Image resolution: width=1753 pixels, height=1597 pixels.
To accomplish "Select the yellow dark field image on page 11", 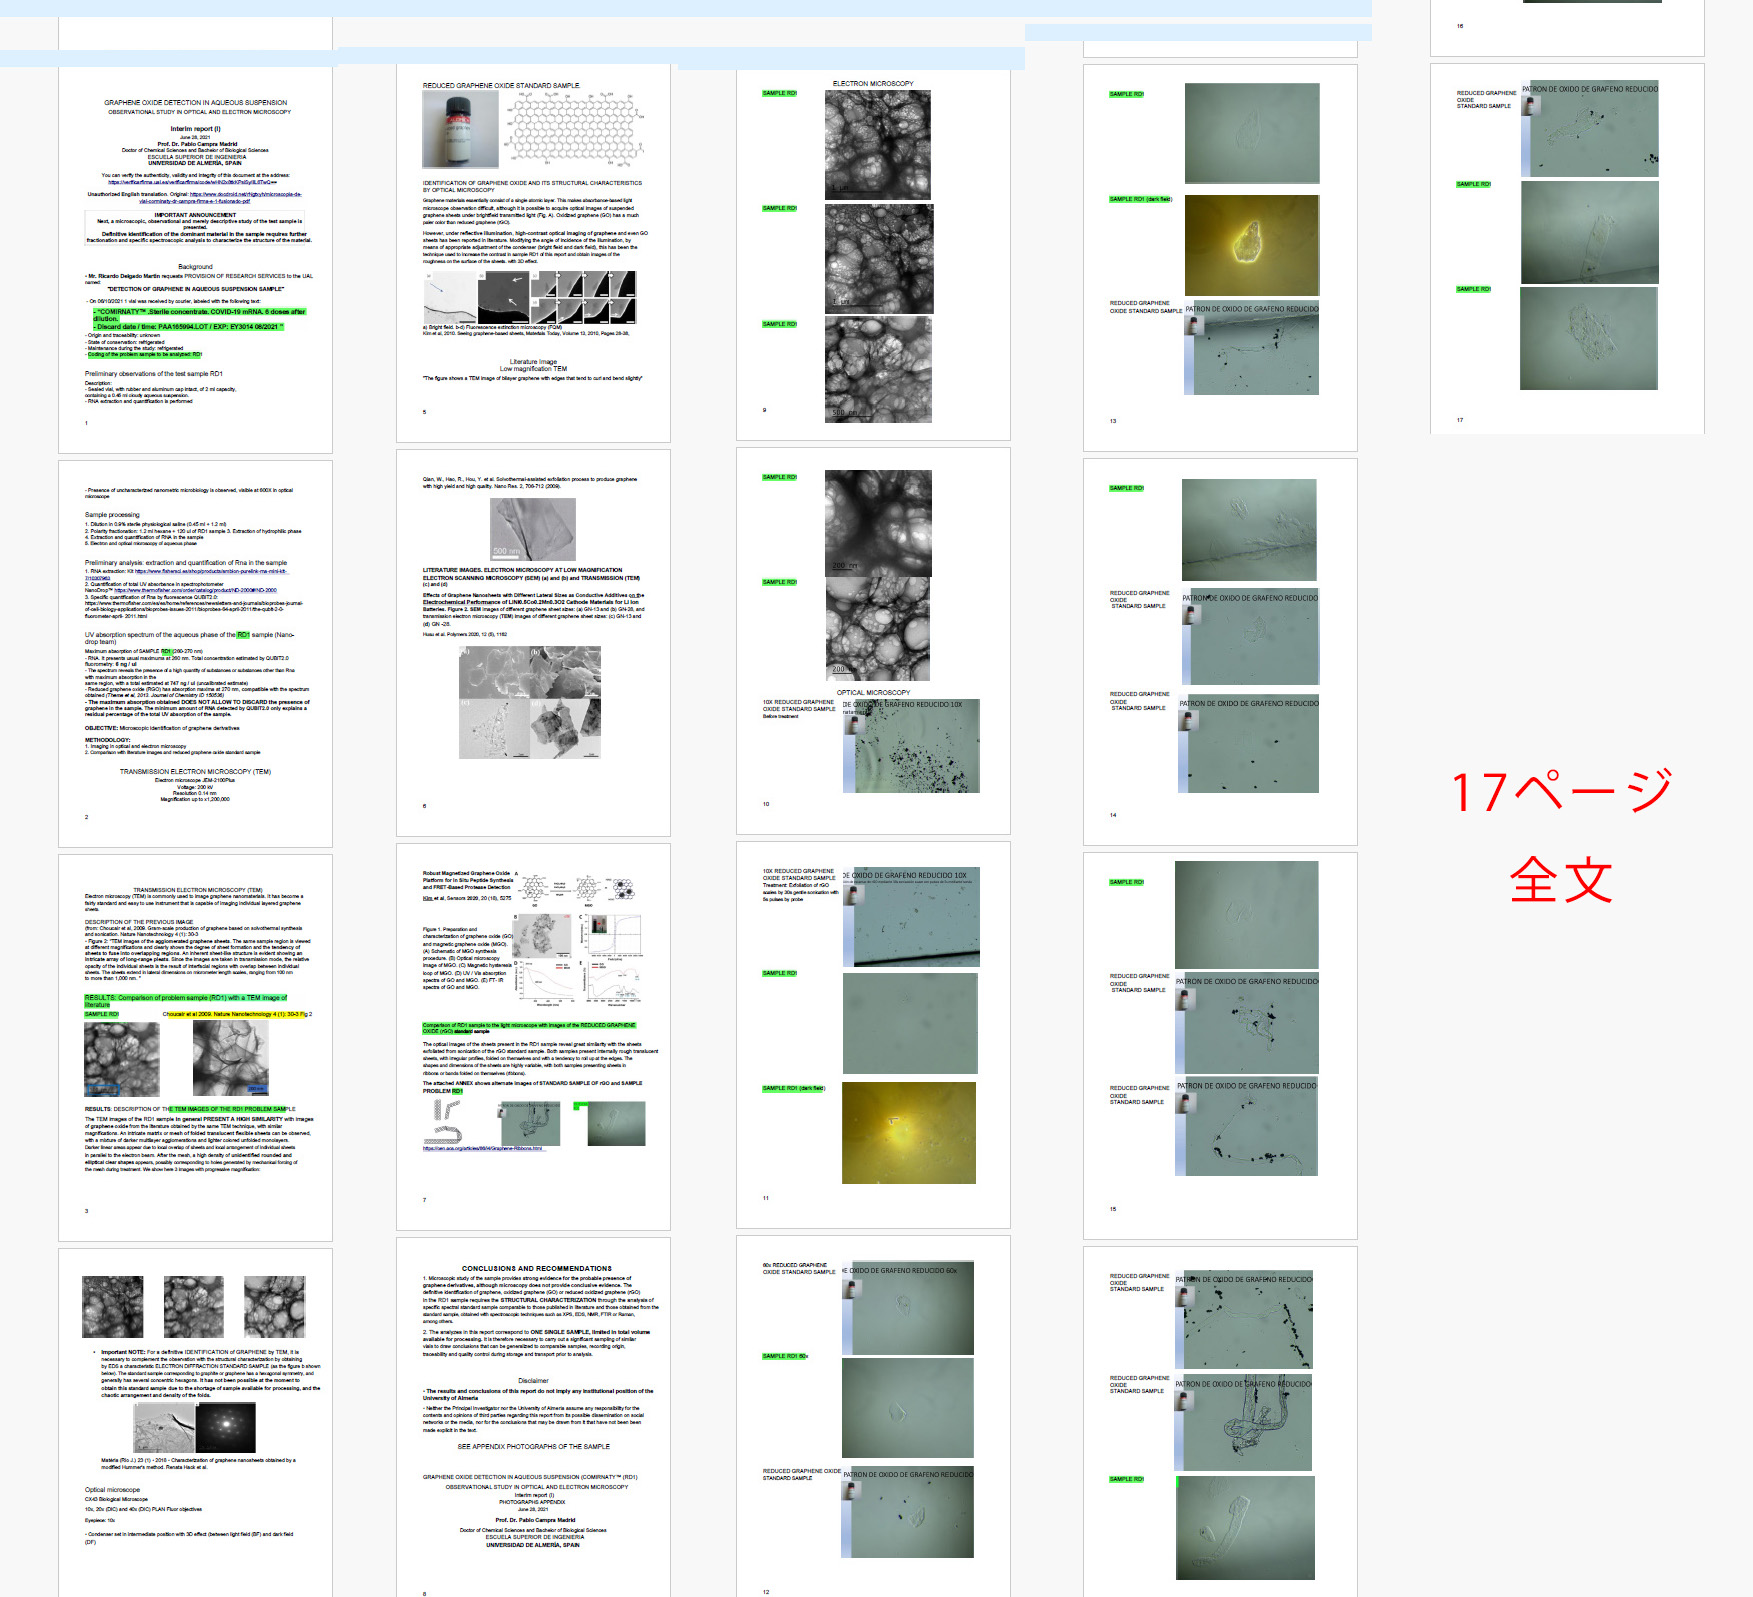I will click(908, 1132).
